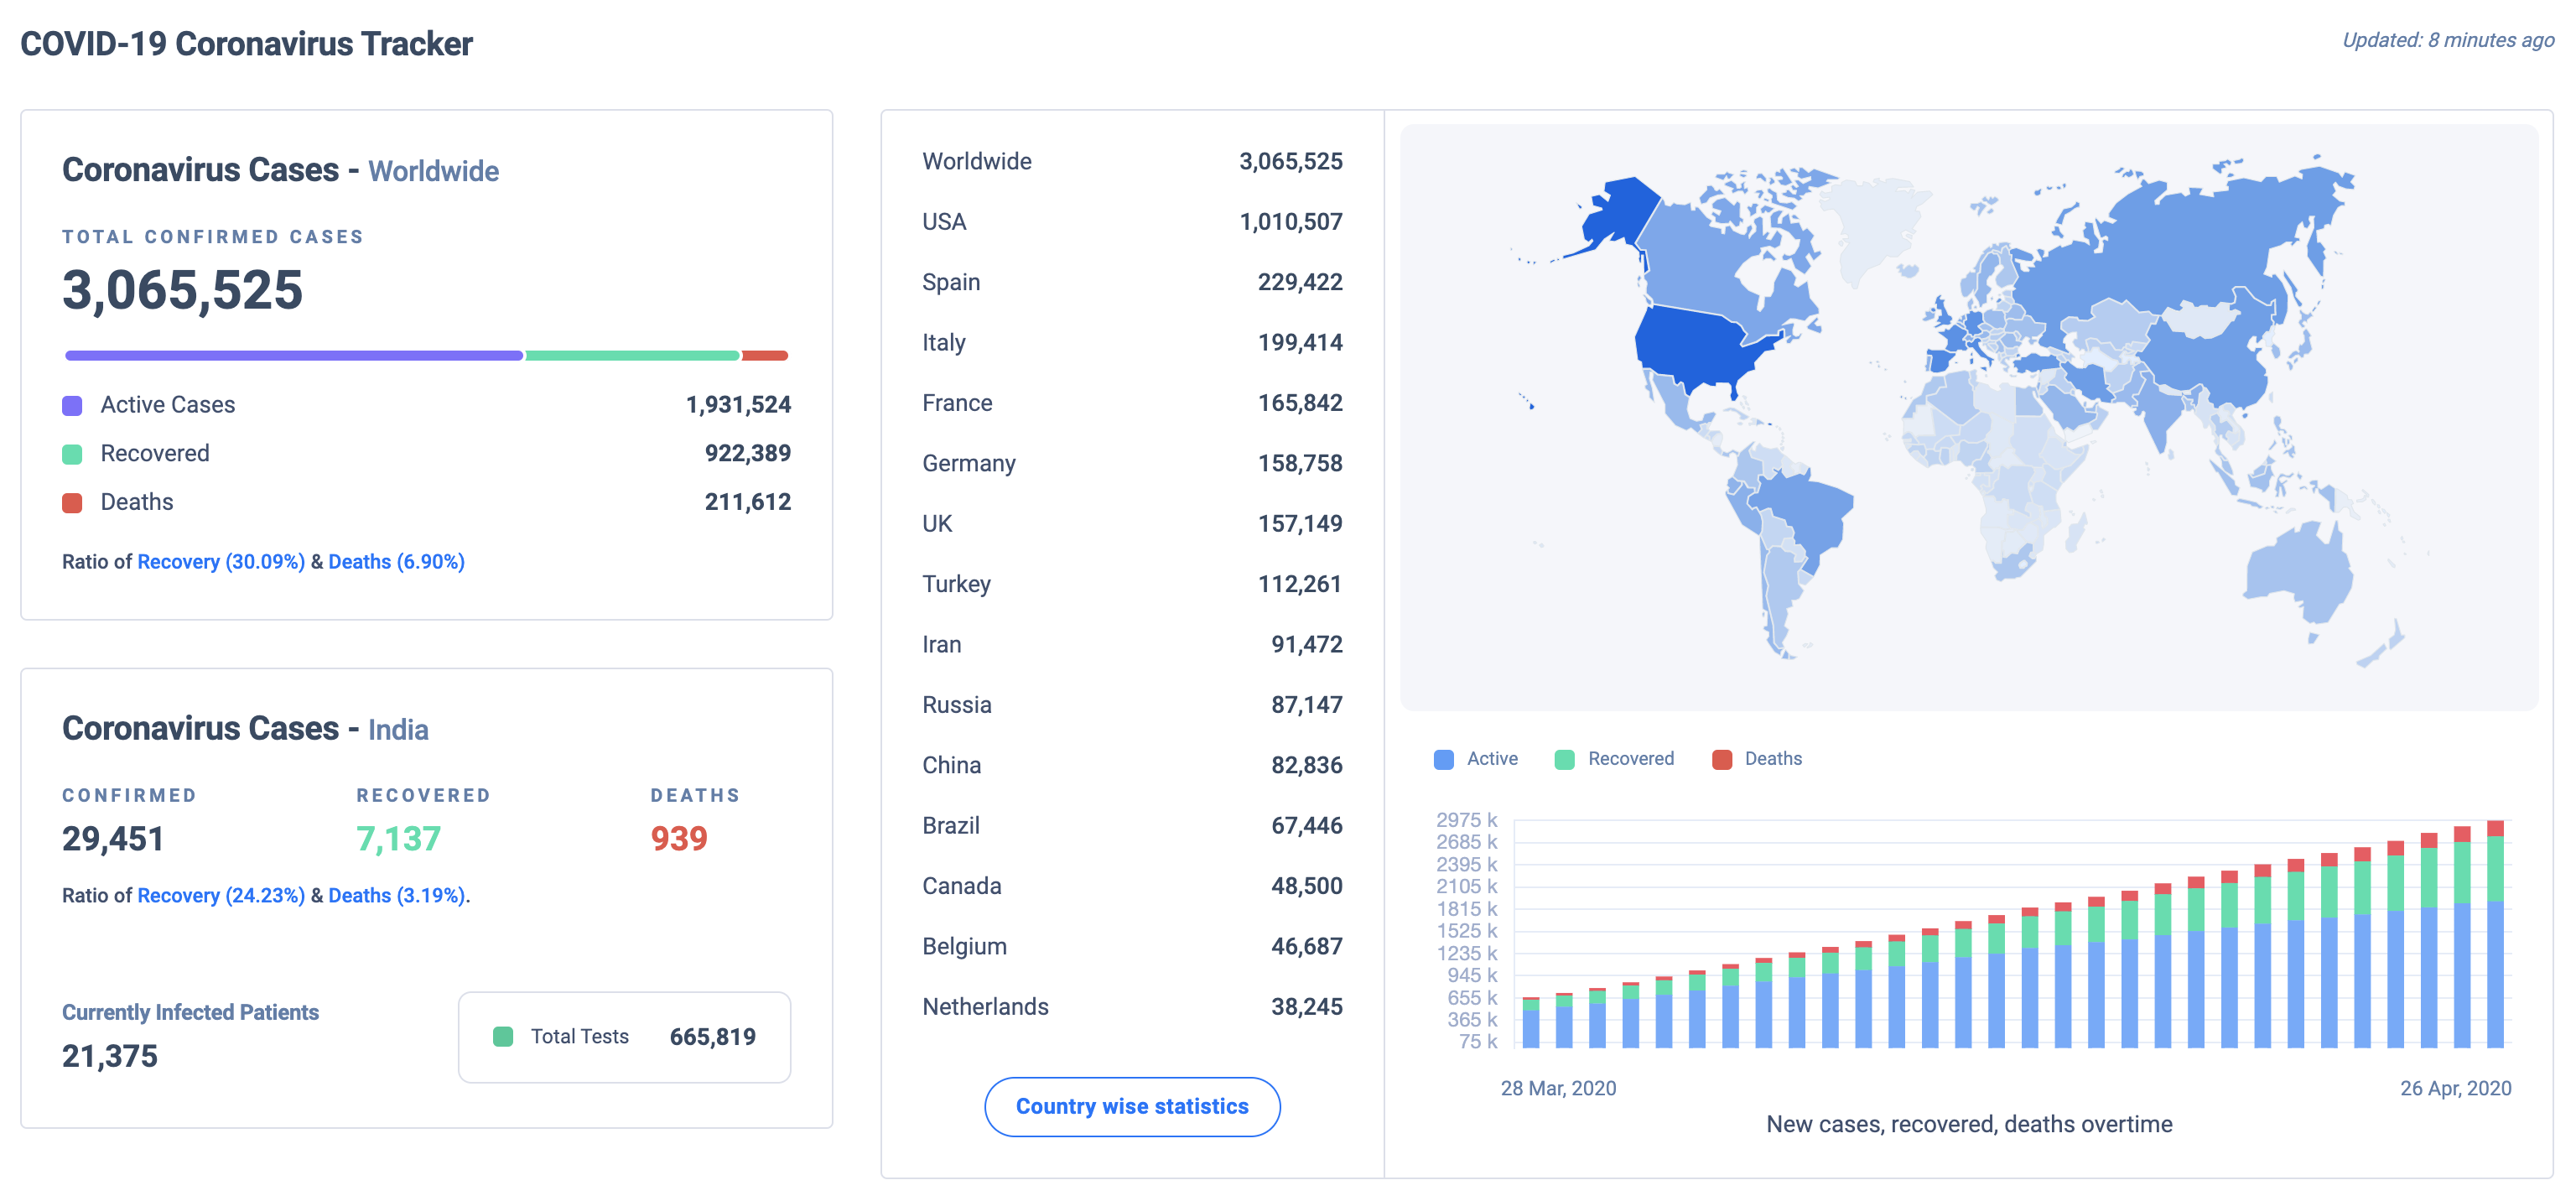
Task: Click the purple Active Cases swatch
Action: pos(72,405)
